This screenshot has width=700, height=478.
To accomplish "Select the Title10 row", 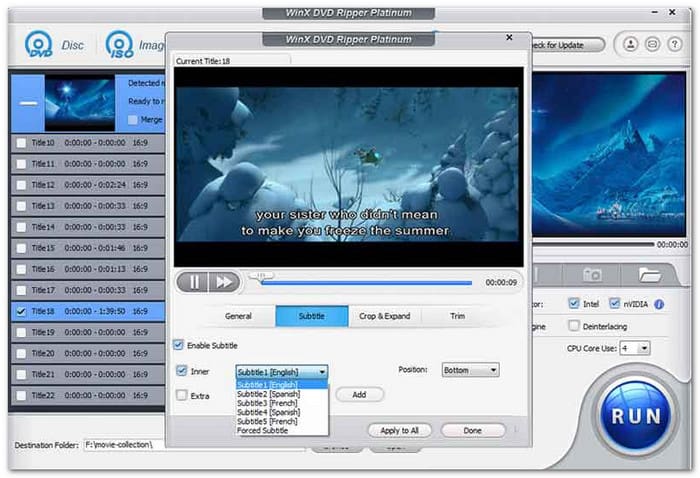I will (x=88, y=143).
